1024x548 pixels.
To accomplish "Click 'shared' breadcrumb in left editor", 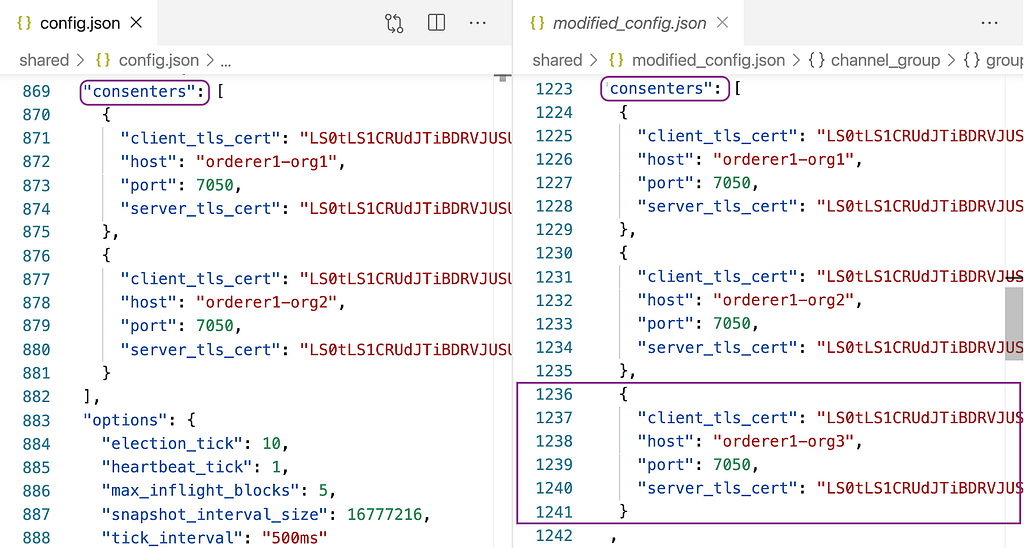I will point(44,61).
